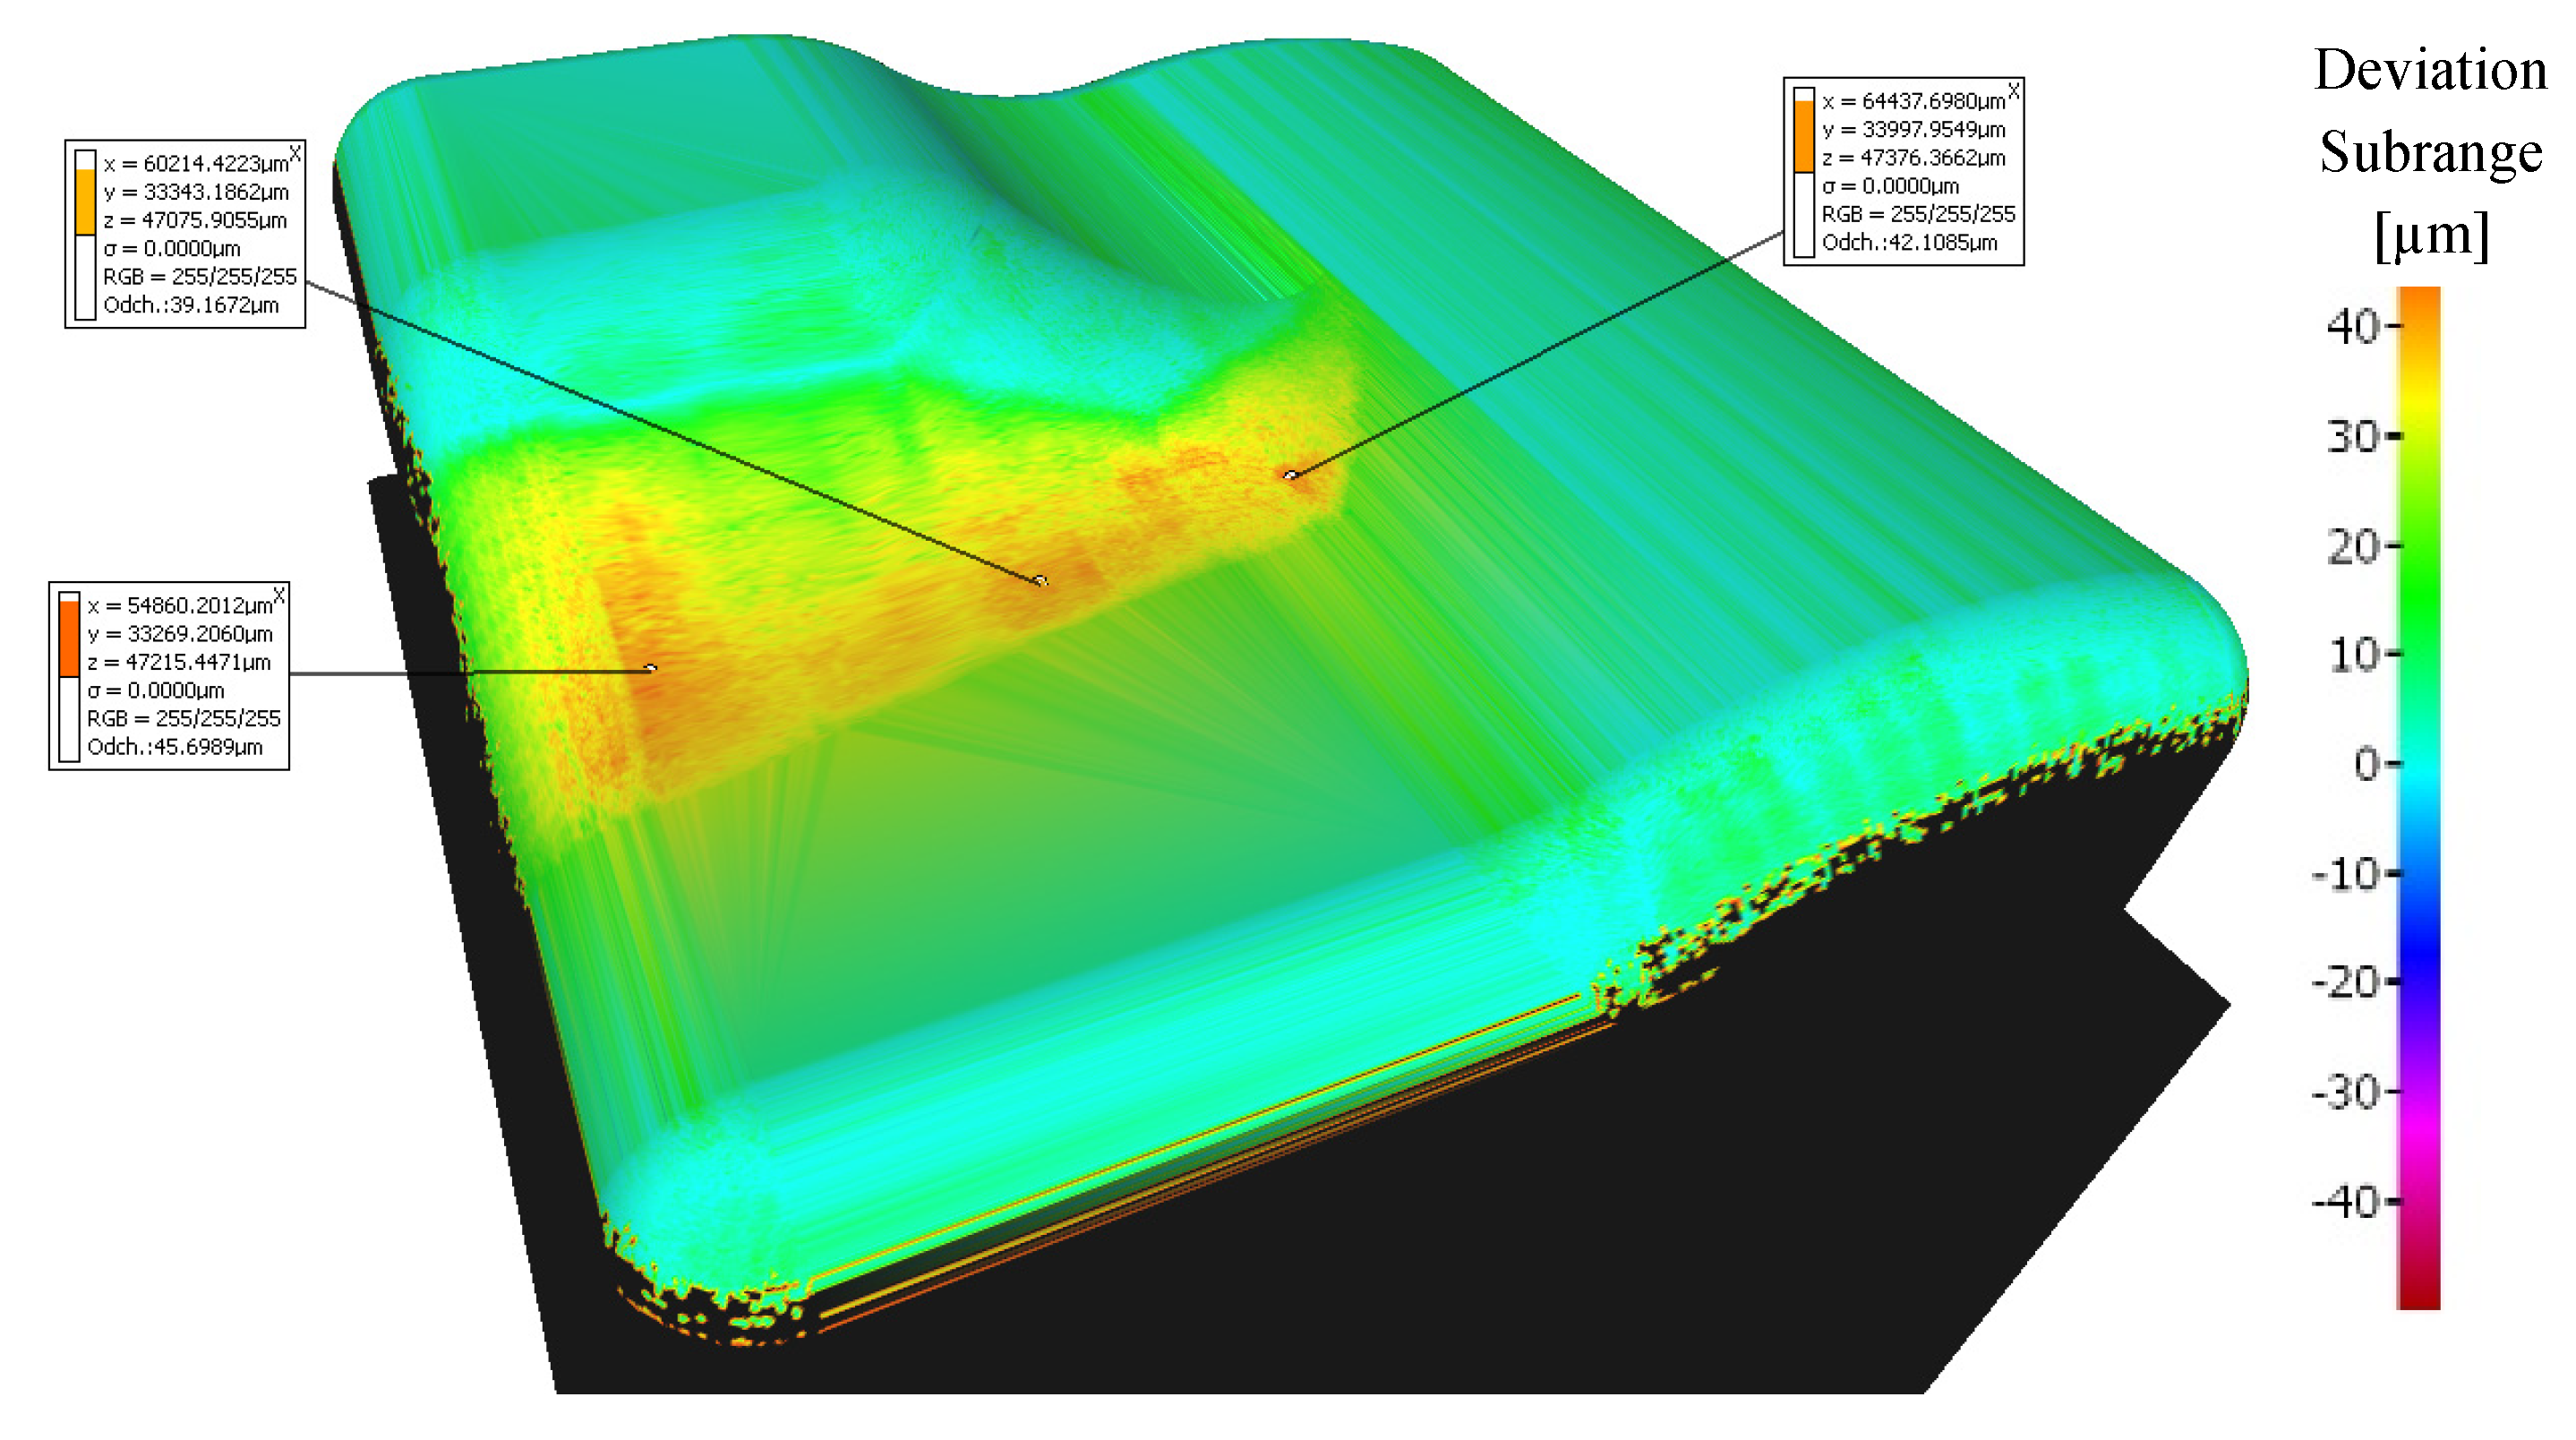Image resolution: width=2576 pixels, height=1440 pixels.
Task: Close the annotation showing Odch. 45.6989µm
Action: (x=279, y=596)
